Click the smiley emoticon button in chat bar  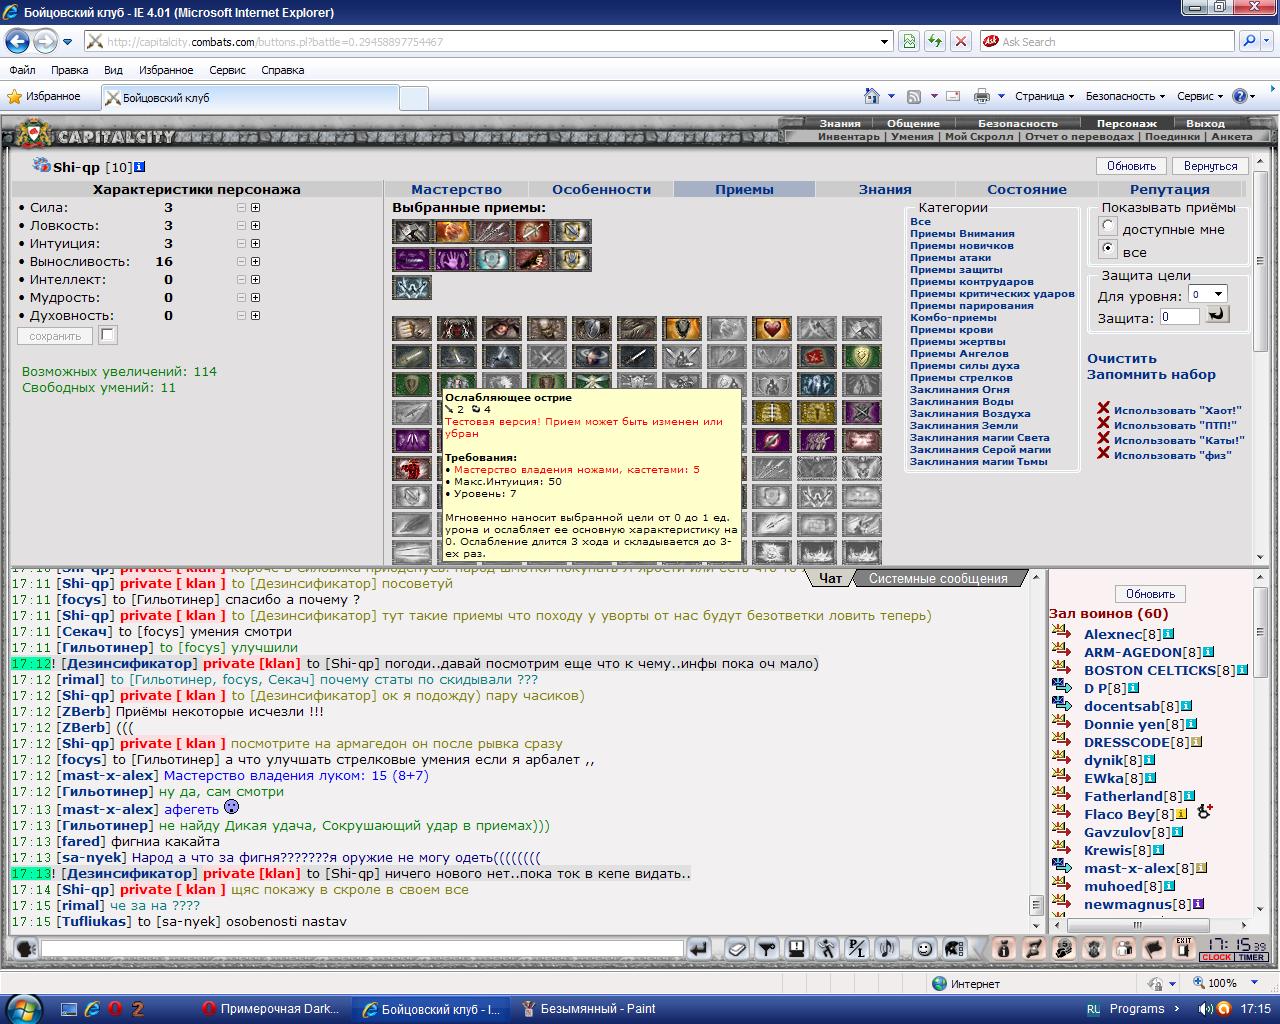(x=925, y=948)
